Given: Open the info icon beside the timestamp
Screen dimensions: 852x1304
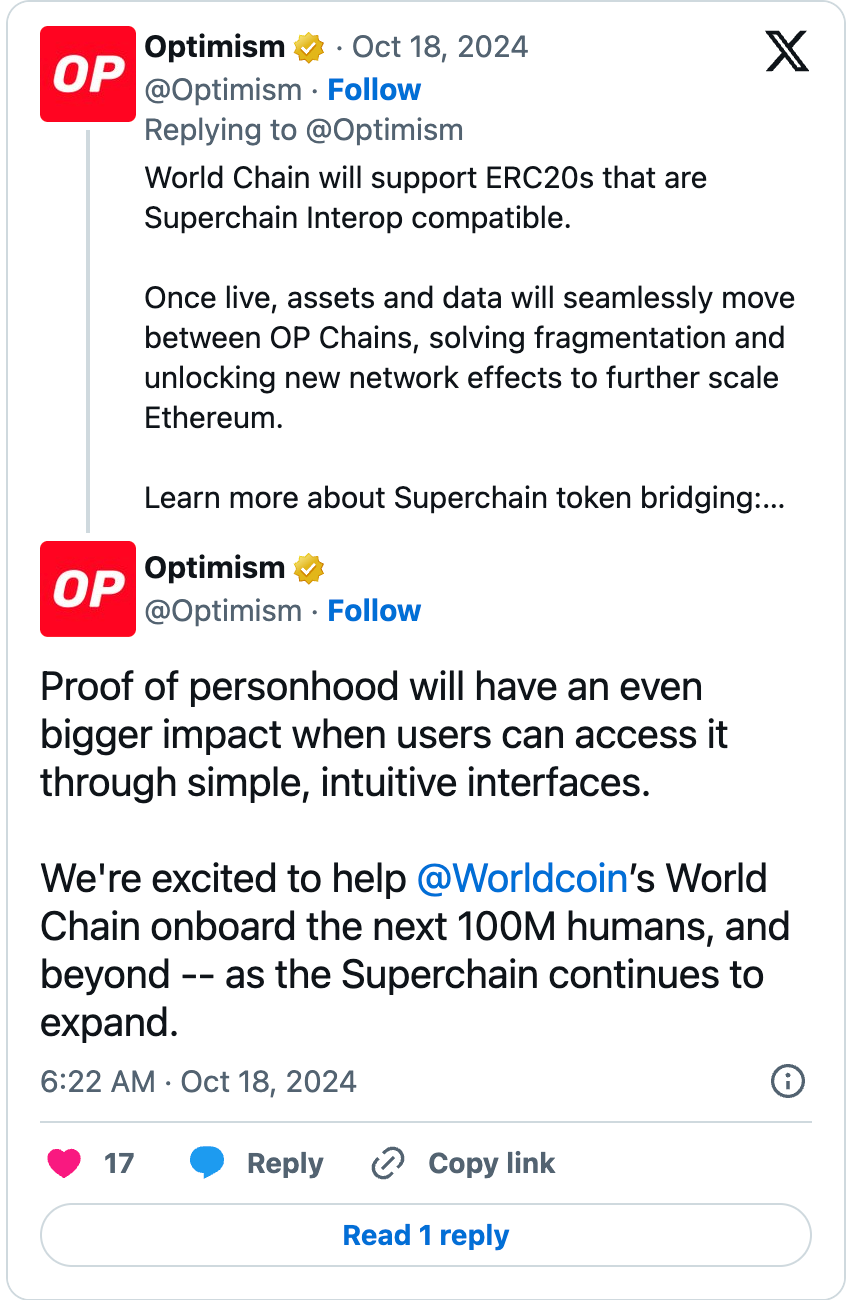Looking at the screenshot, I should 787,1081.
